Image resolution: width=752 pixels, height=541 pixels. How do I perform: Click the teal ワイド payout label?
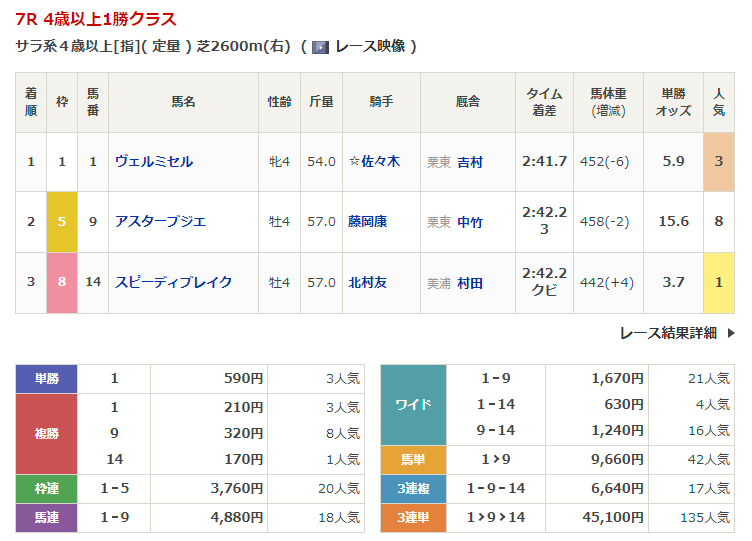pyautogui.click(x=413, y=404)
